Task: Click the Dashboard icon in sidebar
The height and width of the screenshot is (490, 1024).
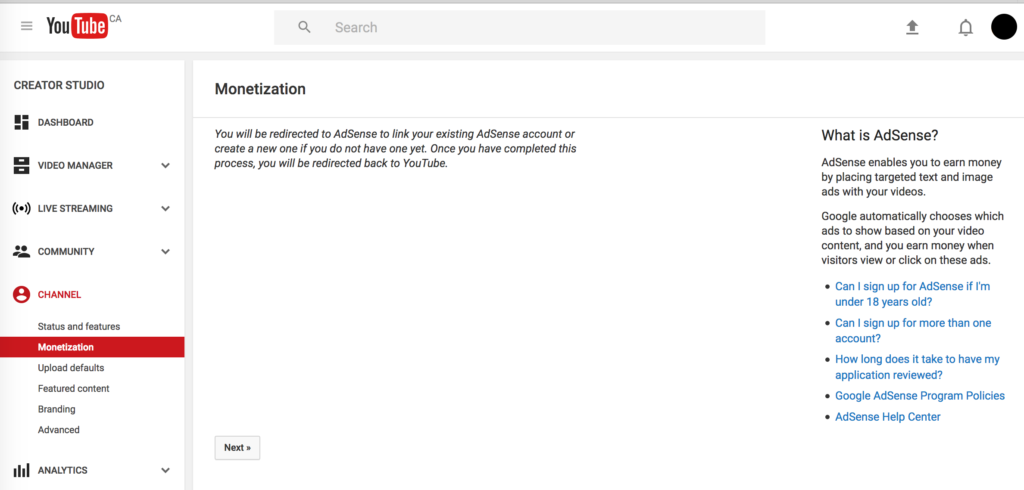Action: (22, 122)
